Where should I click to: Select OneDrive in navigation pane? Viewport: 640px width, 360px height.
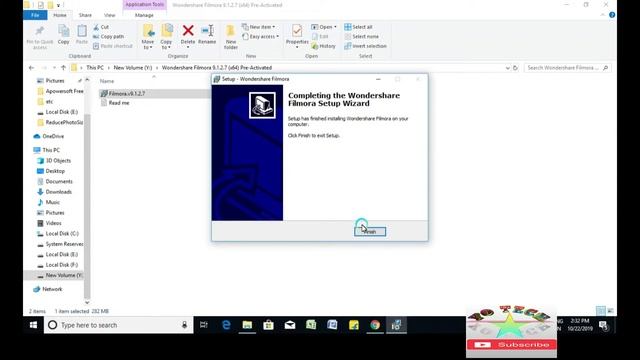(x=53, y=136)
